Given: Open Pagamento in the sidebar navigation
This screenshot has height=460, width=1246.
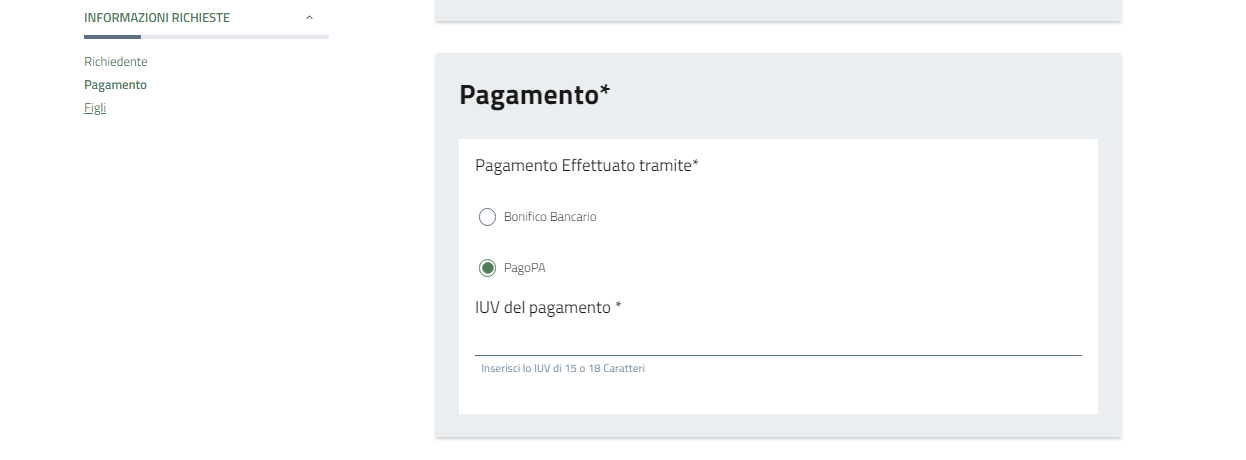Looking at the screenshot, I should click(115, 85).
